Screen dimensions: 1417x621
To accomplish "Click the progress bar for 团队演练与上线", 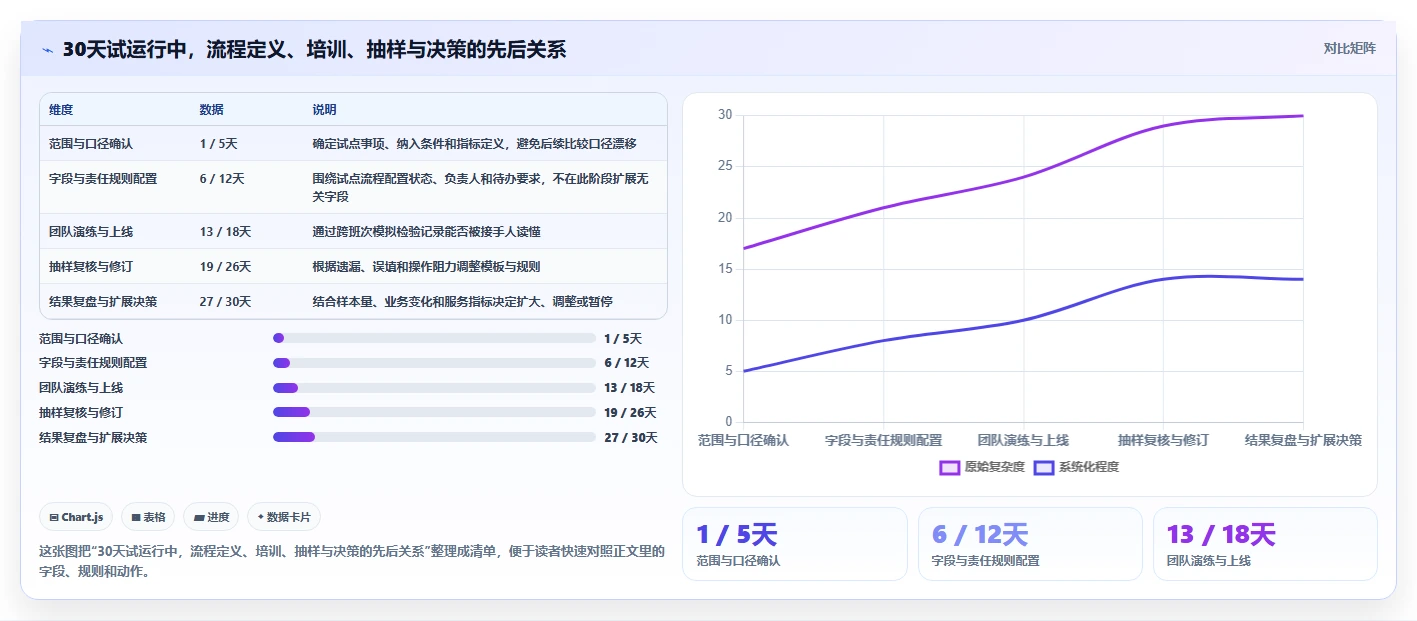I will click(434, 388).
